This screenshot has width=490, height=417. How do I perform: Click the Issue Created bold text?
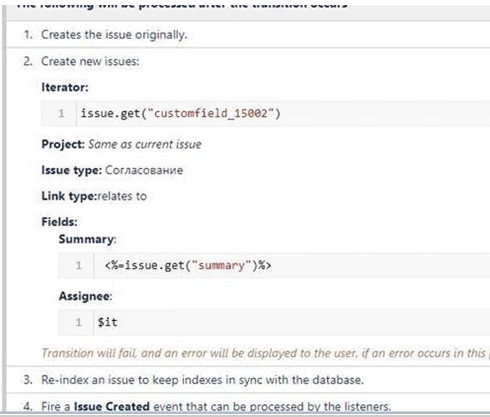[x=111, y=406]
